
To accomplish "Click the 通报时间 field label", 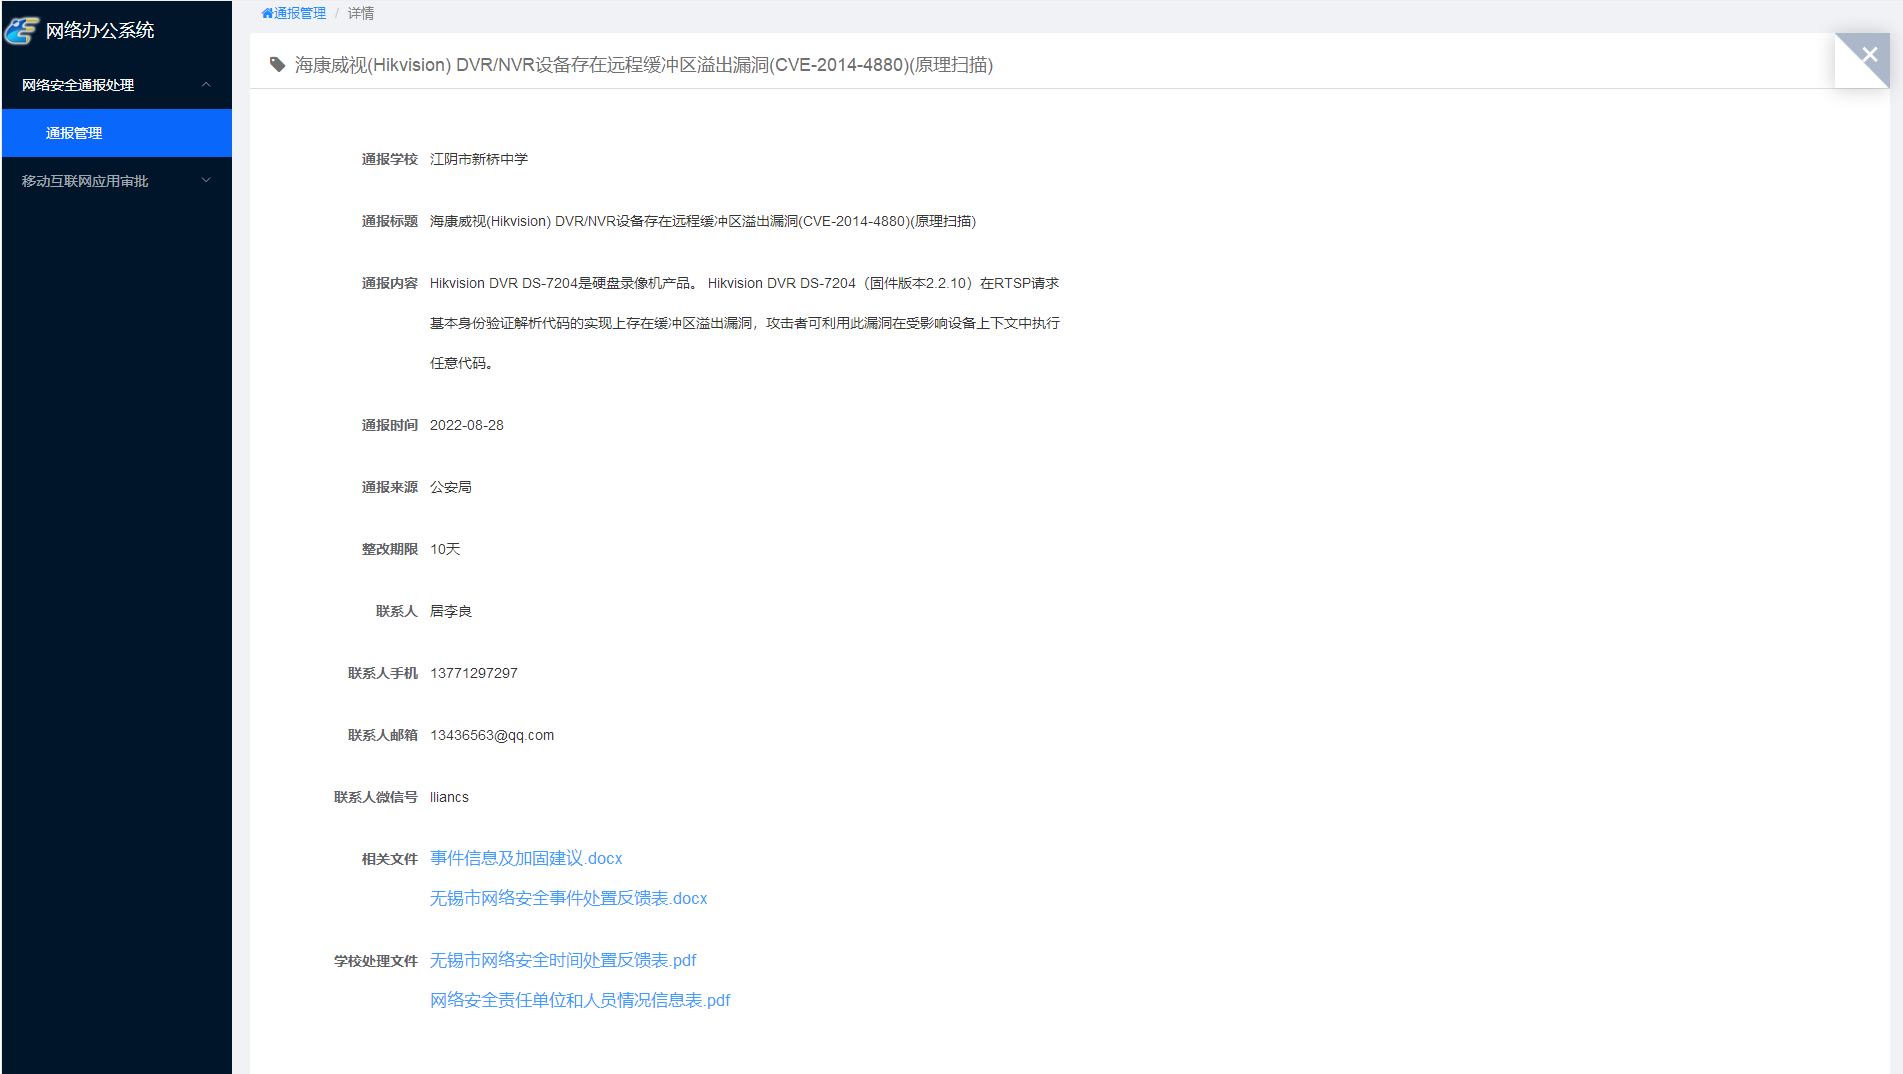I will (390, 425).
